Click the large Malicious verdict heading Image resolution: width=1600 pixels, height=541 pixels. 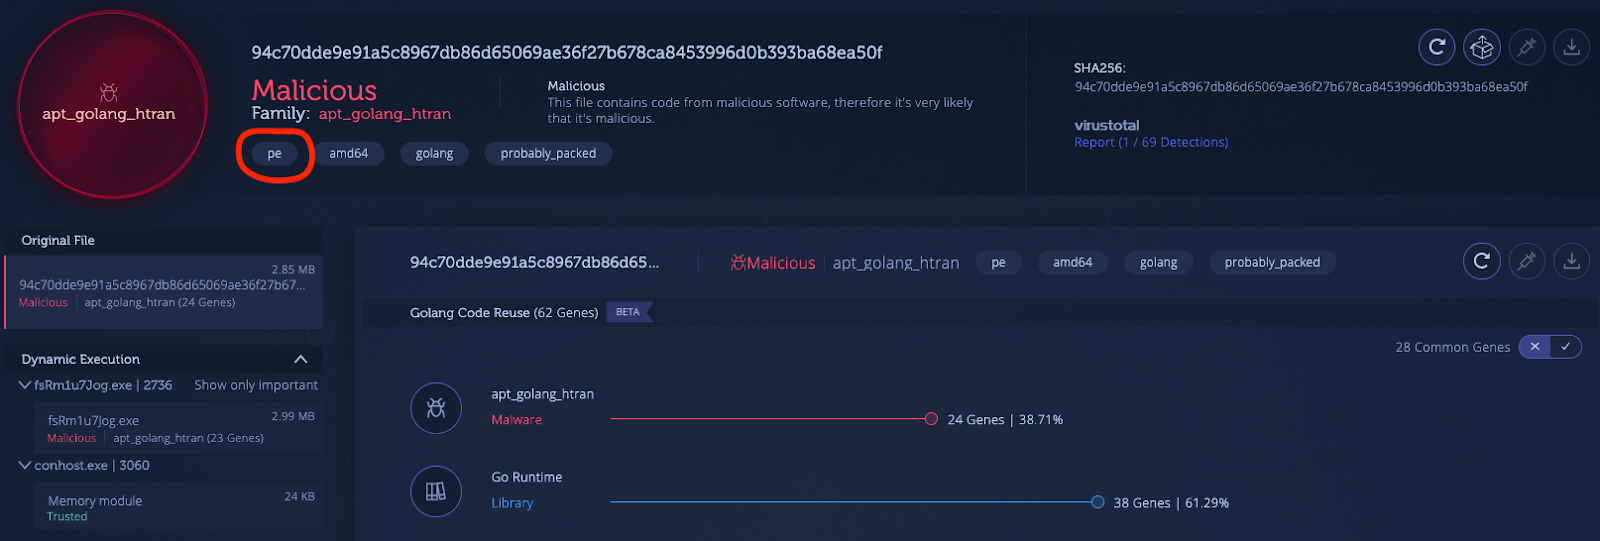[314, 90]
